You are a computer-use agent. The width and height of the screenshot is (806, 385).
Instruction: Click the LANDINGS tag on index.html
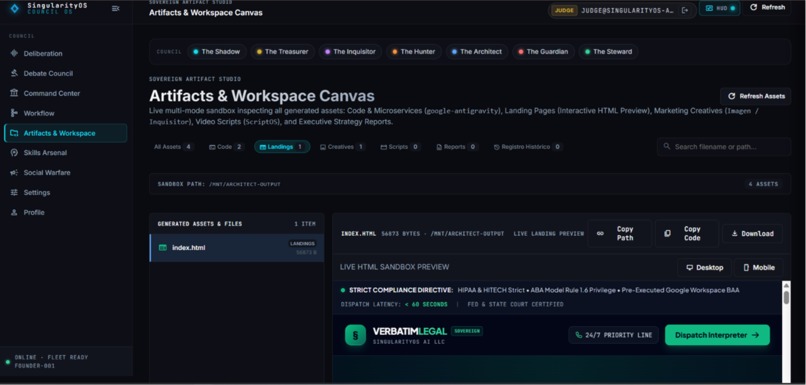click(x=302, y=244)
